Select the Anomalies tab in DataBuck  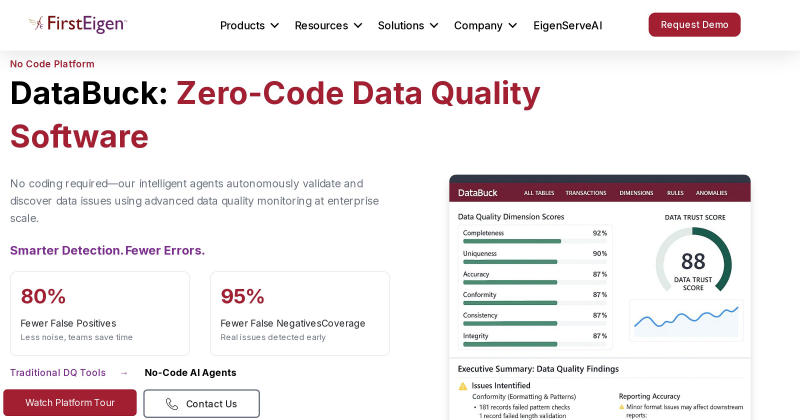tap(711, 193)
